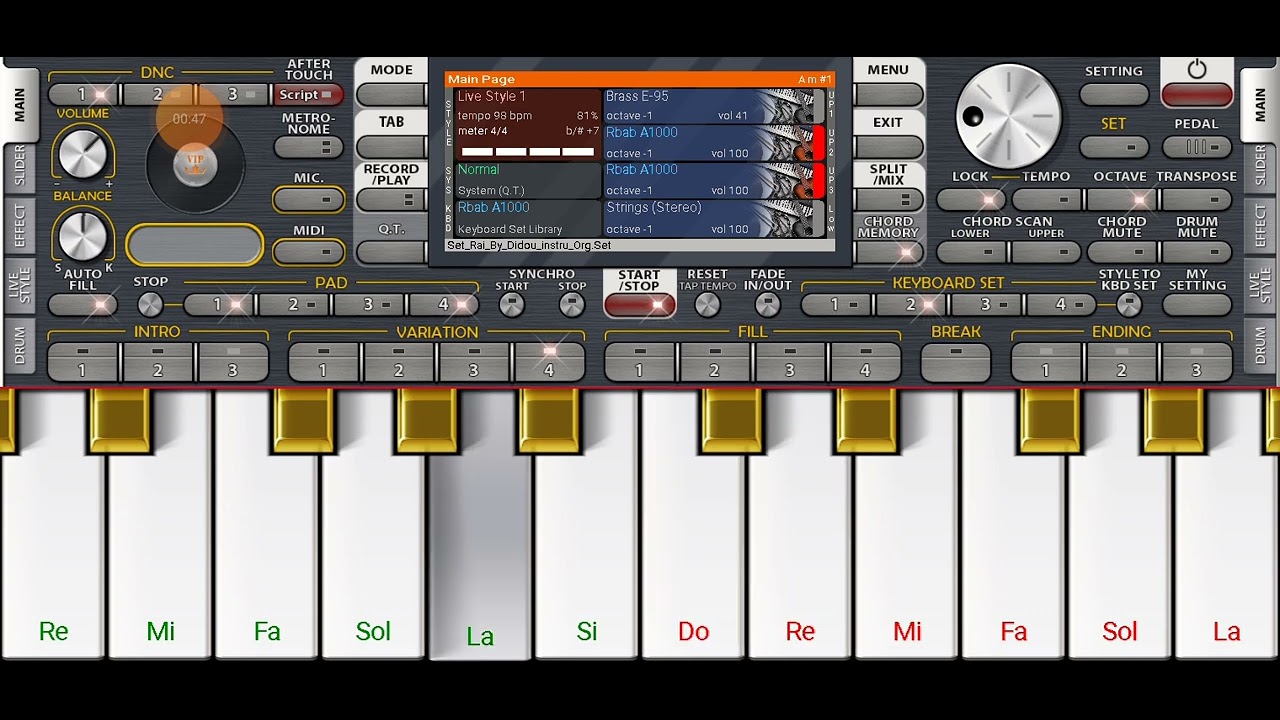The image size is (1280, 720).
Task: Toggle DNC button 2
Action: (x=159, y=95)
